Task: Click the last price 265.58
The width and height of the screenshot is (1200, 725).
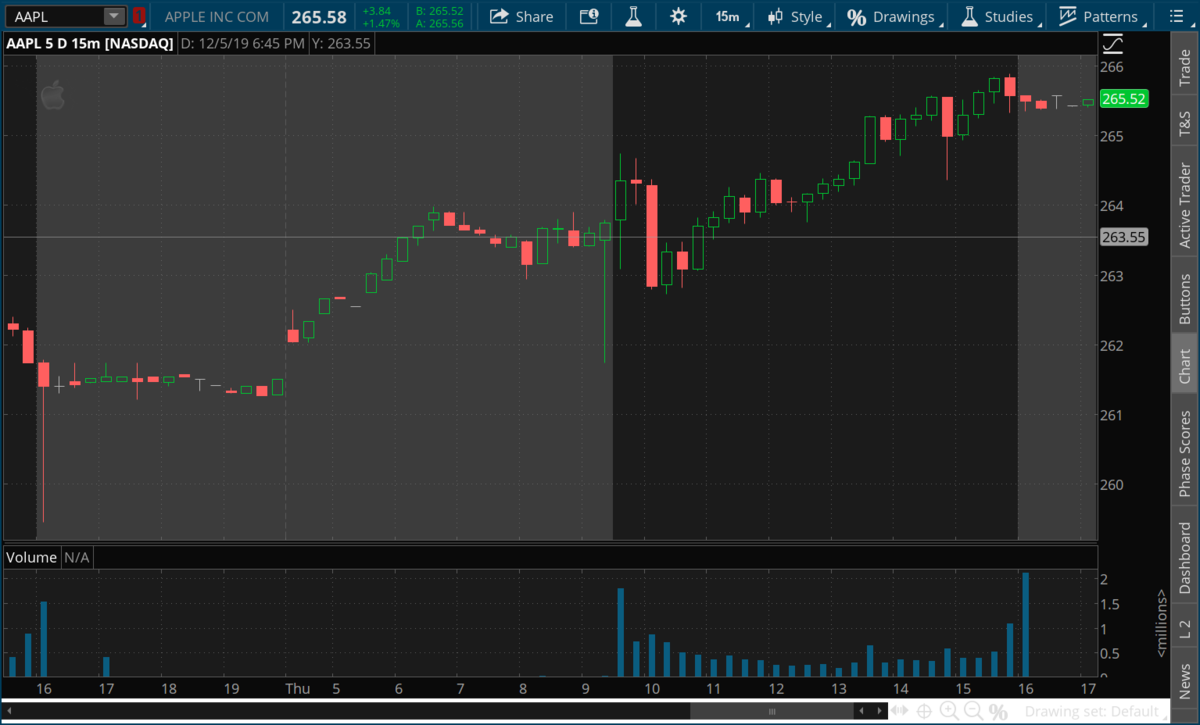Action: click(319, 17)
